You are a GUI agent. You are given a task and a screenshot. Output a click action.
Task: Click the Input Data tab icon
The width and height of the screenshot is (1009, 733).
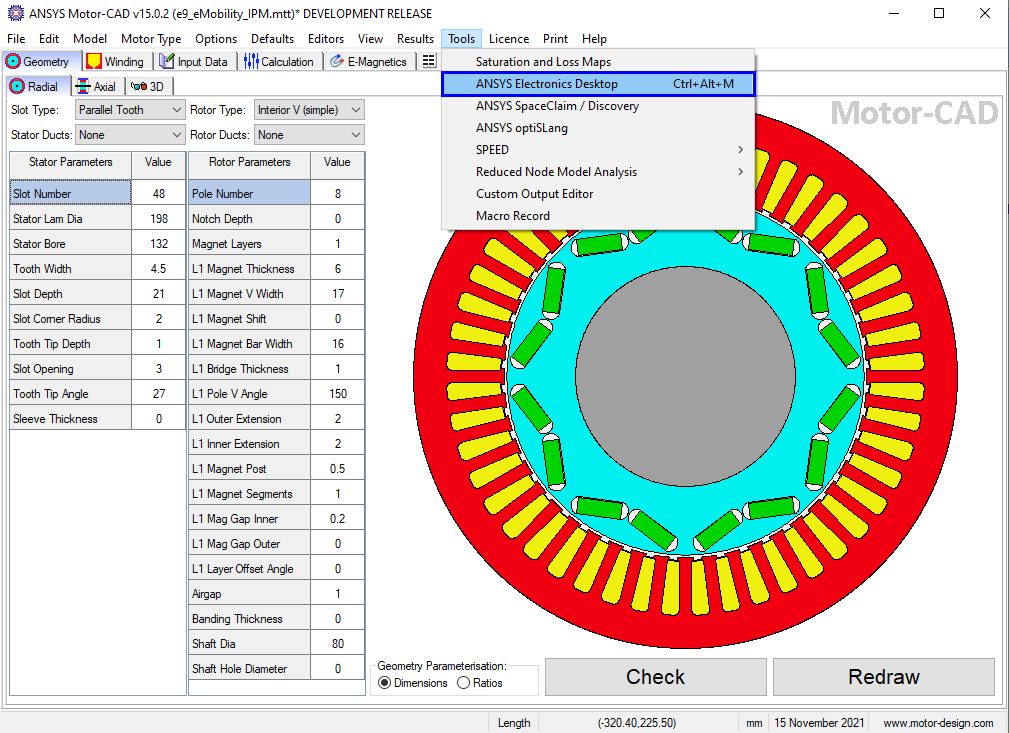[167, 62]
